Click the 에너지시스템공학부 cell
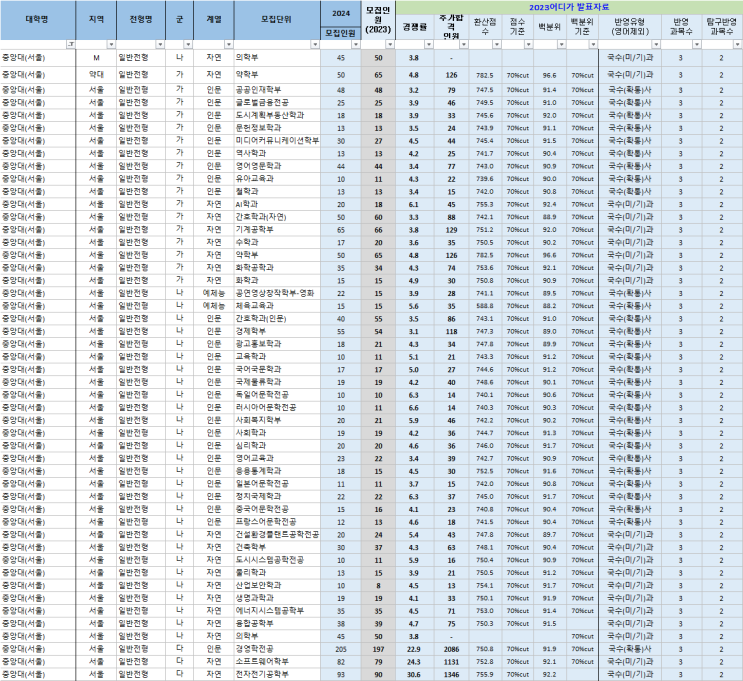The width and height of the screenshot is (743, 681). pyautogui.click(x=277, y=611)
